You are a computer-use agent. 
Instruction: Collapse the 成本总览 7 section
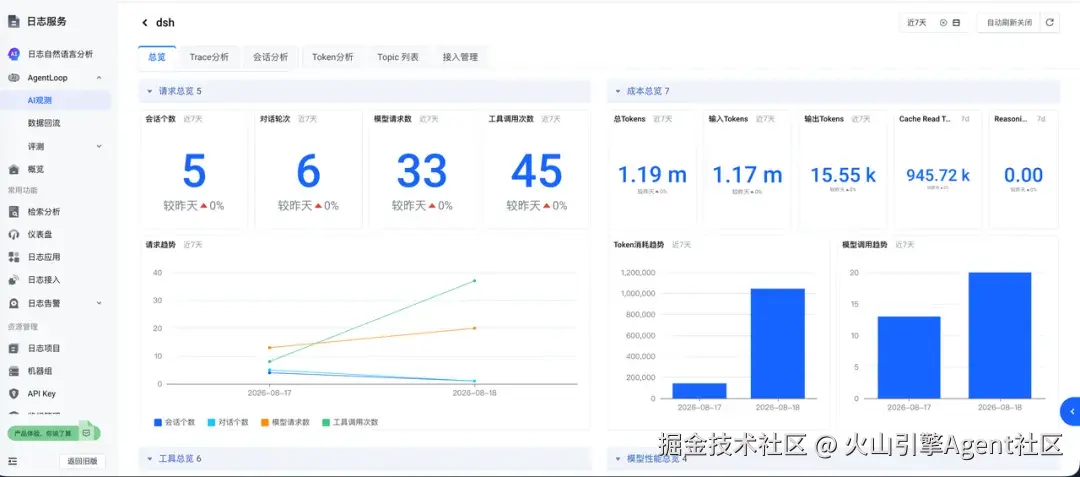coord(617,91)
